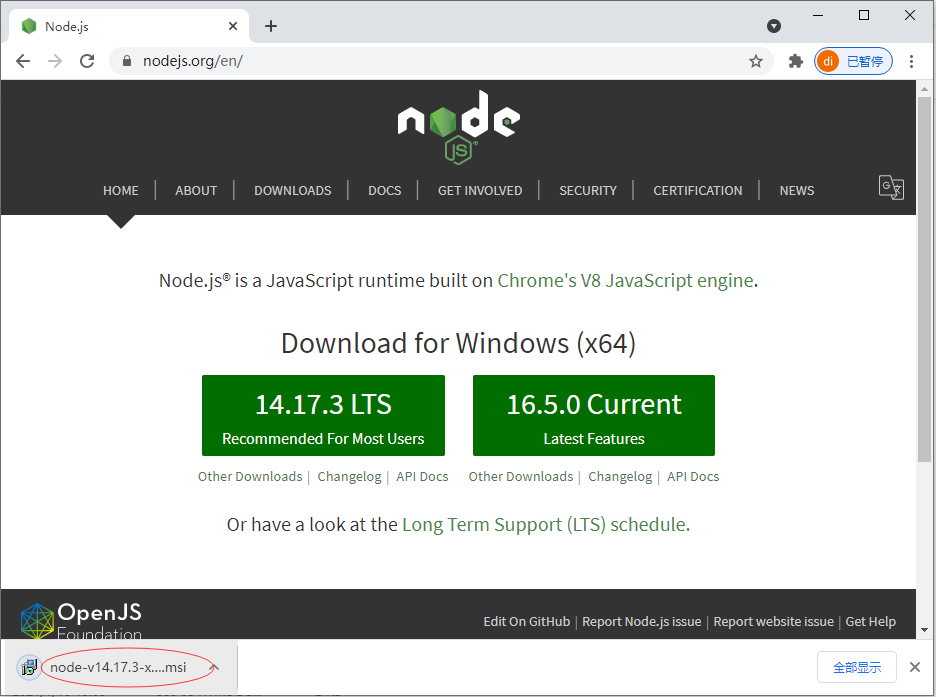Reload the Node.js page
Screen dimensions: 936x697
87,61
